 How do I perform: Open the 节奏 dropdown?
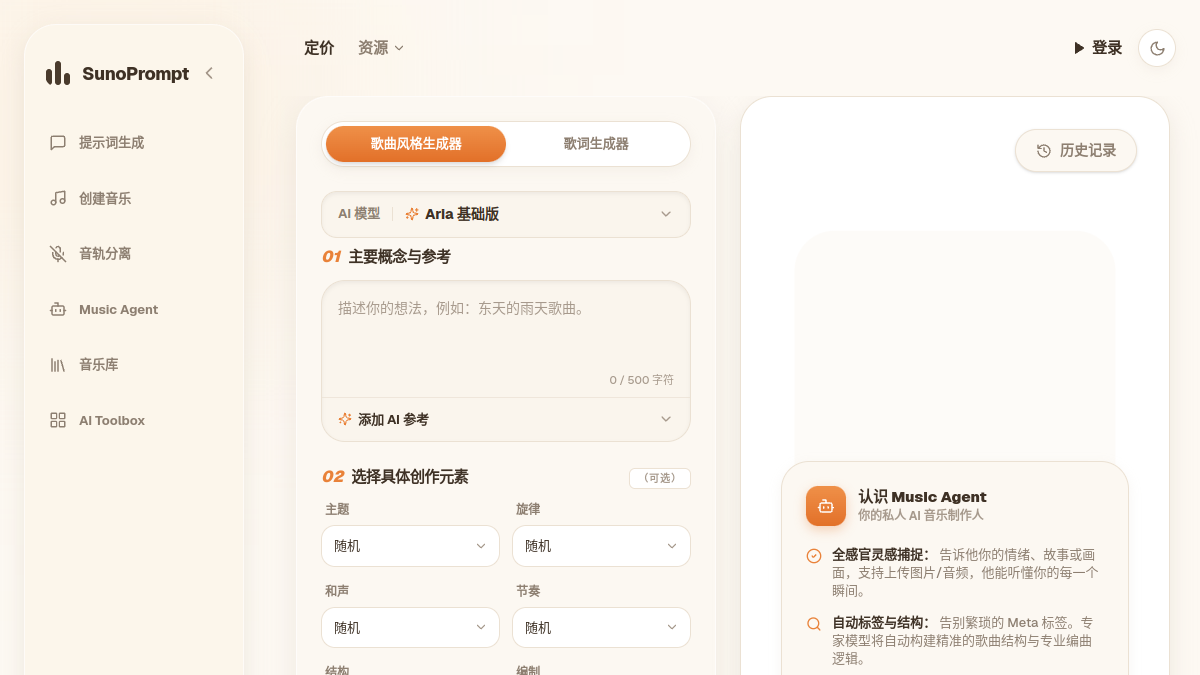point(601,628)
